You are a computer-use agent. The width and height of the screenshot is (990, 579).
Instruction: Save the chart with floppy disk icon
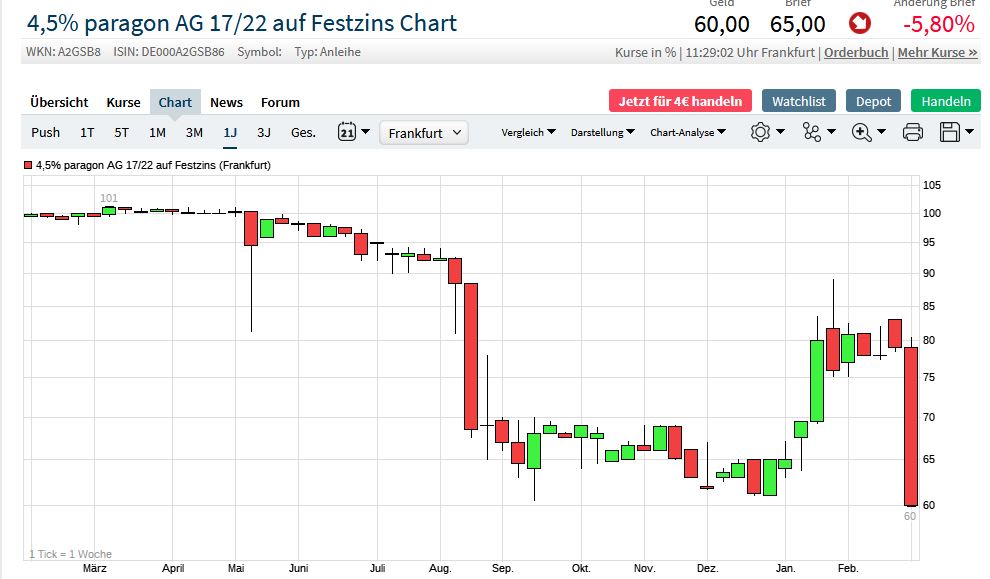[950, 132]
